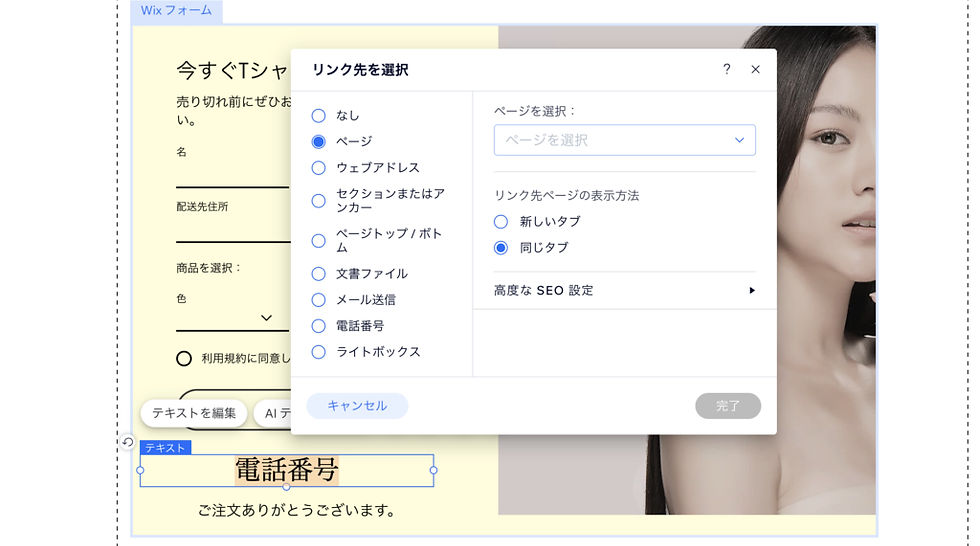Select the なし radio option
Image resolution: width=980 pixels, height=546 pixels.
pyautogui.click(x=319, y=116)
